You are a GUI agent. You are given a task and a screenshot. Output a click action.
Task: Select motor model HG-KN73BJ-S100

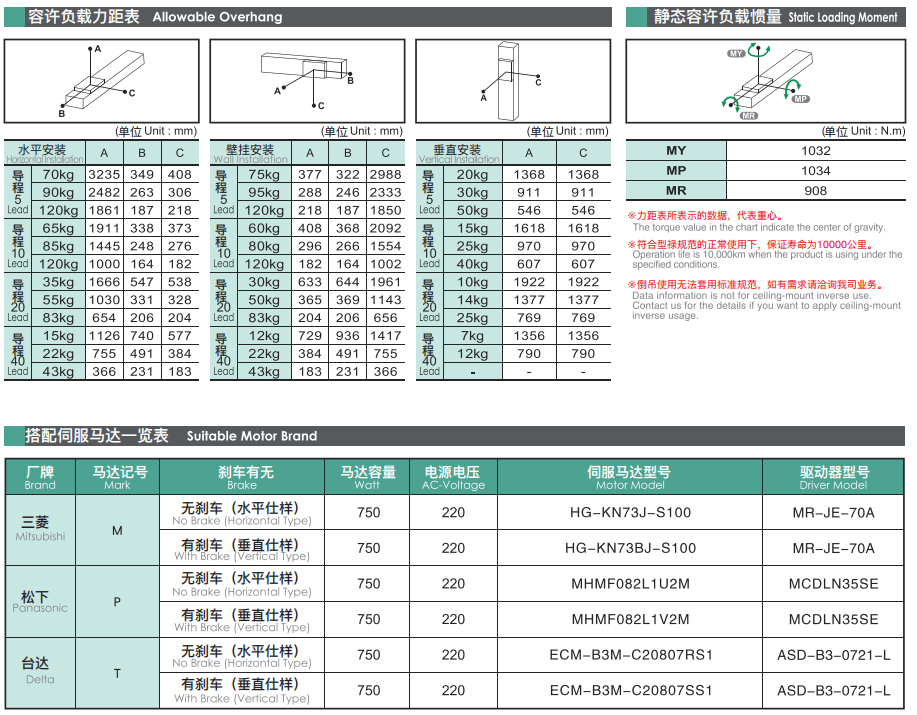click(x=629, y=548)
